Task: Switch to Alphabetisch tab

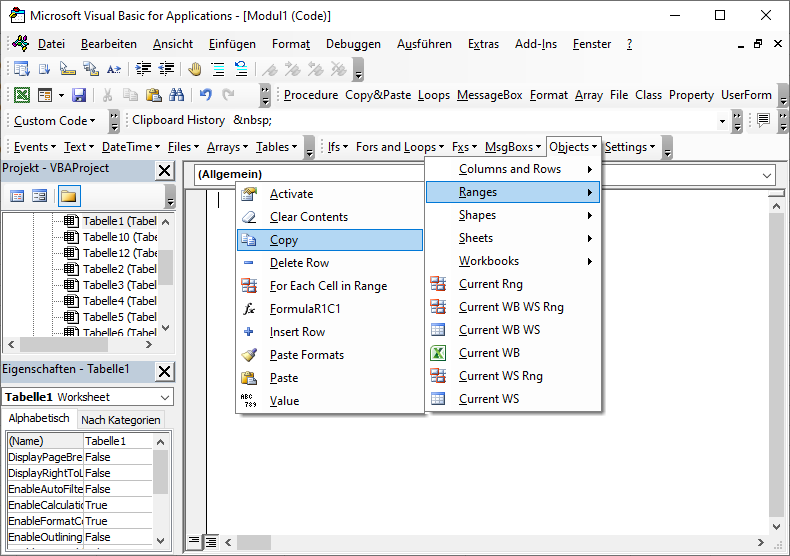Action: [39, 419]
